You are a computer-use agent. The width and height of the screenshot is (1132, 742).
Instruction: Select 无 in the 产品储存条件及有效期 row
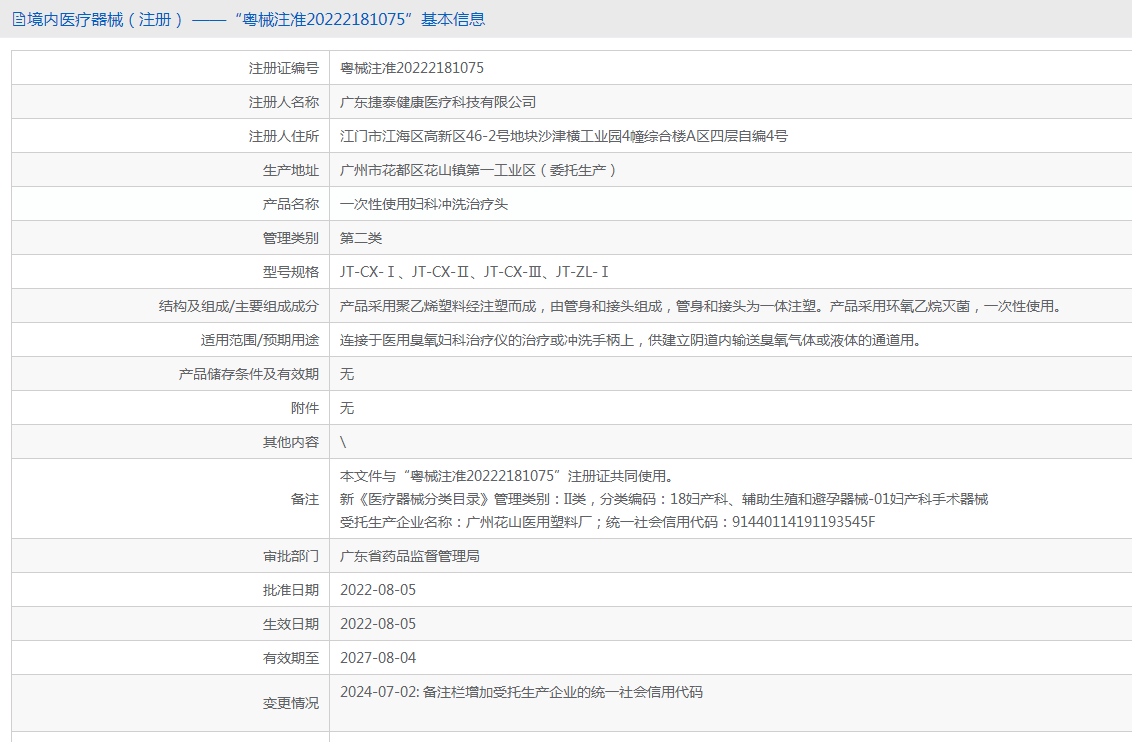click(347, 374)
